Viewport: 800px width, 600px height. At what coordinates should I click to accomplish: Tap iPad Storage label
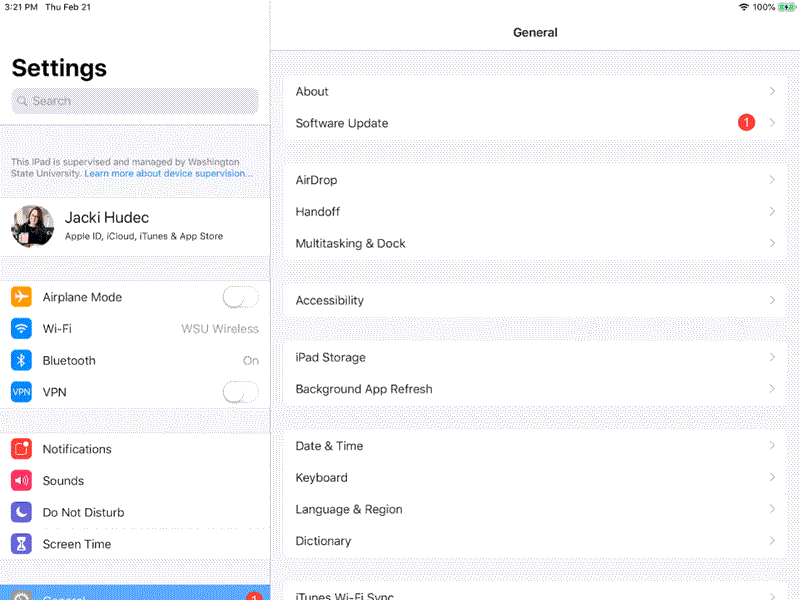(x=331, y=358)
